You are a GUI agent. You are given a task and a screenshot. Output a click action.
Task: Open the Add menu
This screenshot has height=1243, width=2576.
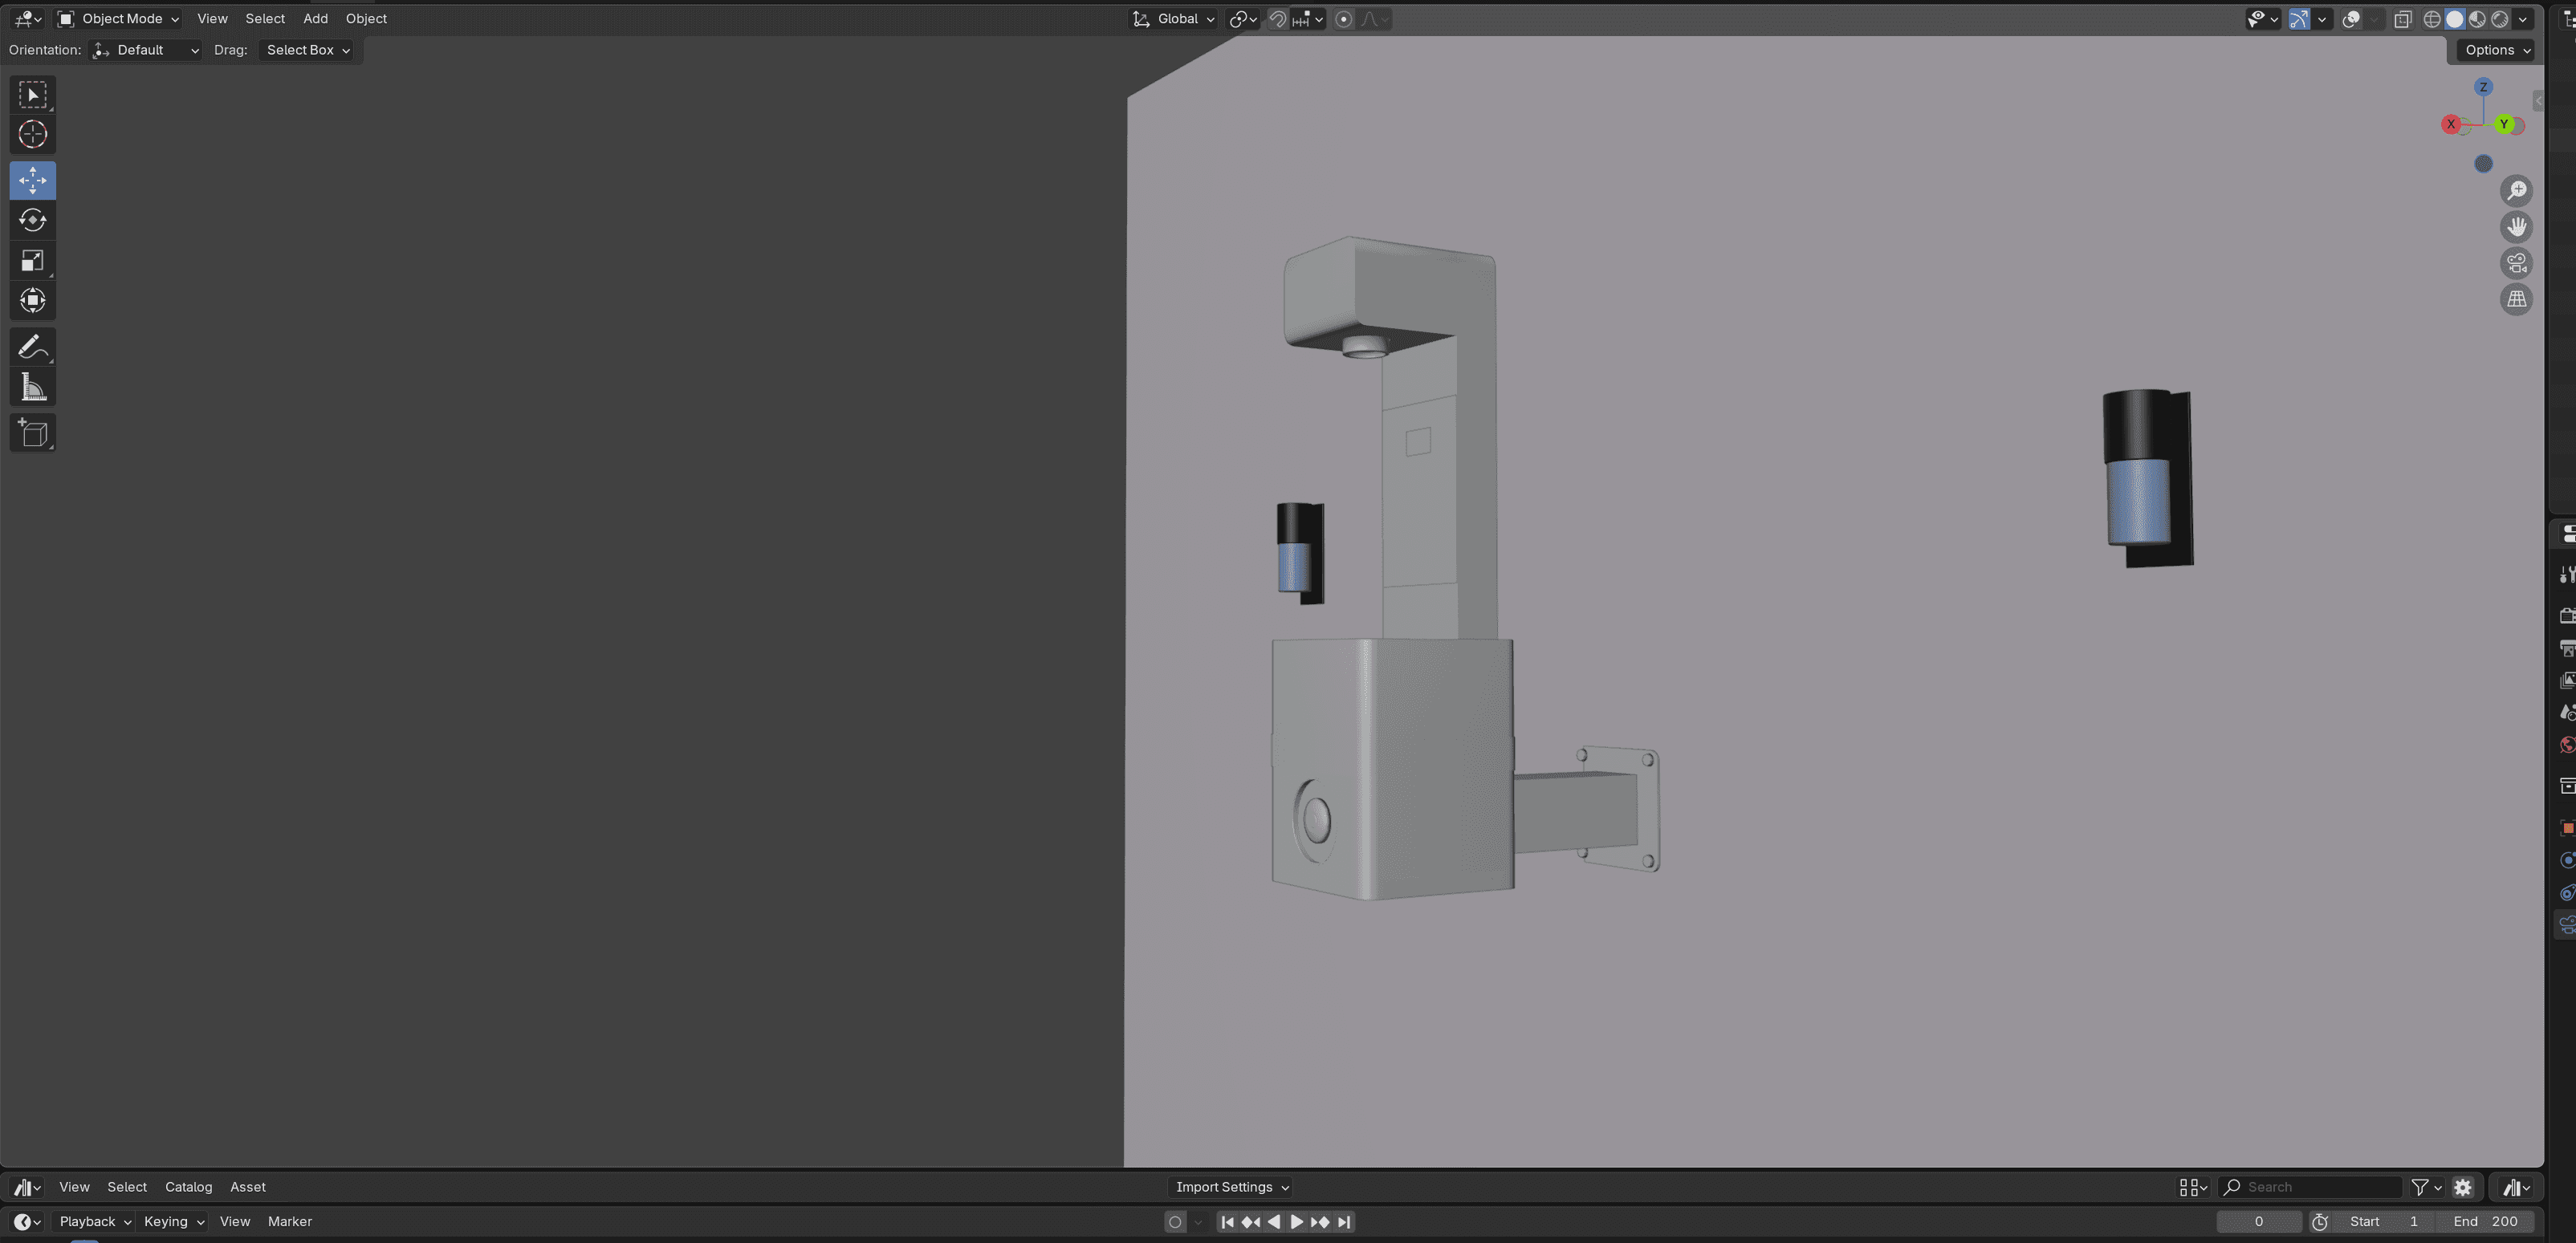(315, 19)
